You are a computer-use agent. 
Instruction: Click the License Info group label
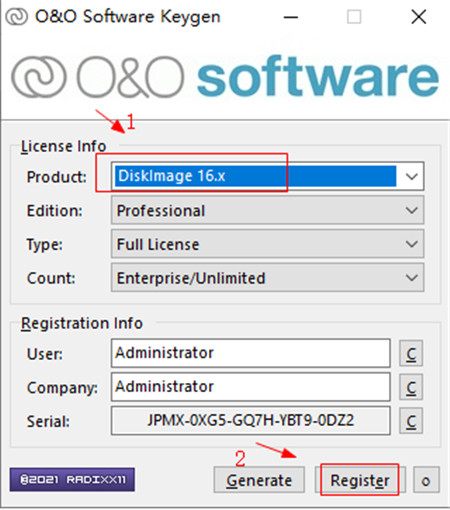click(63, 146)
